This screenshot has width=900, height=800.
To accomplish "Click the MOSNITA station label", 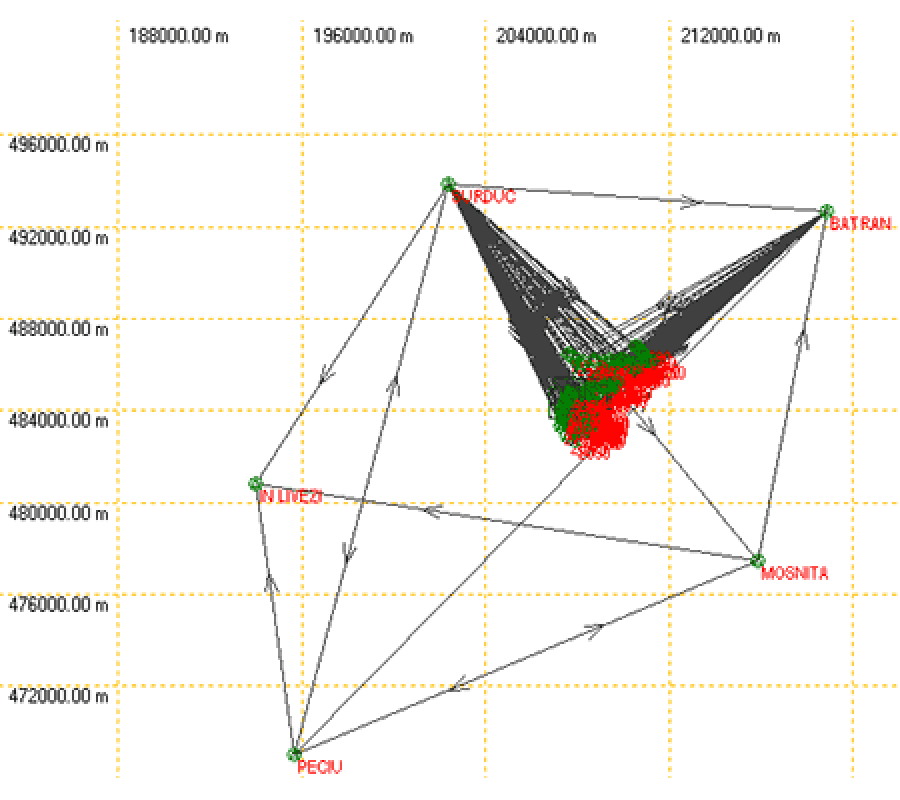I will pos(794,573).
